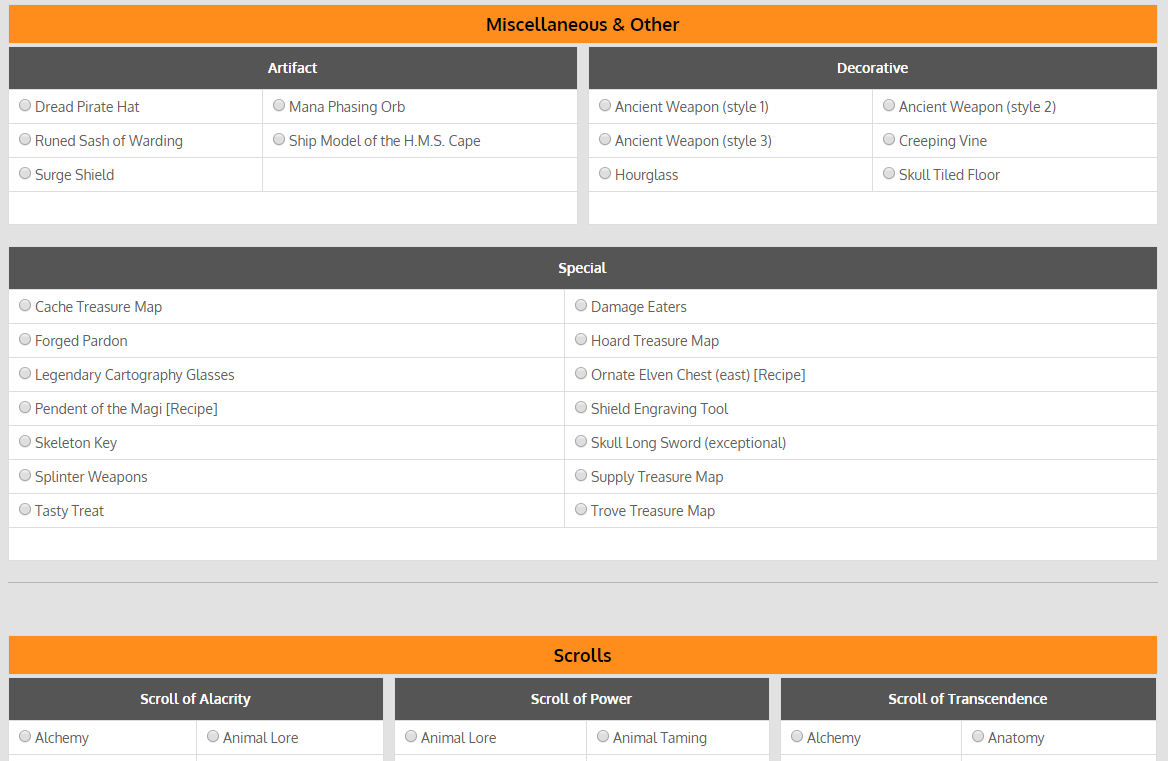Click the Miscellaneous & Other heading
The width and height of the screenshot is (1172, 761).
(x=583, y=25)
